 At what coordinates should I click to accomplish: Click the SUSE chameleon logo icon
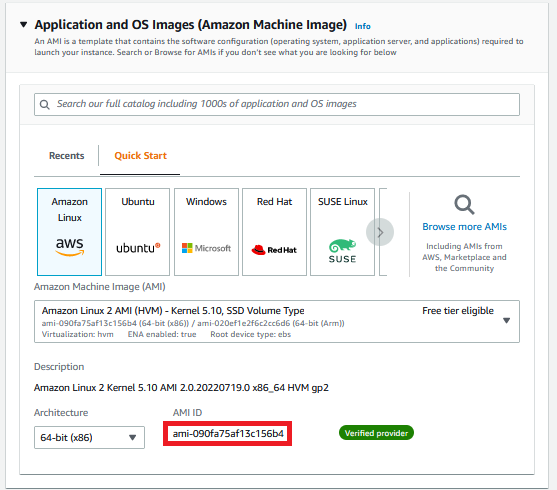tap(342, 251)
